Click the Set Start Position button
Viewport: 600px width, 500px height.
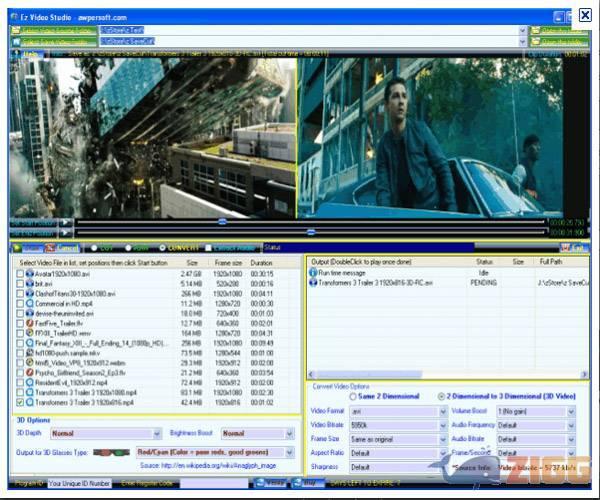tap(34, 222)
